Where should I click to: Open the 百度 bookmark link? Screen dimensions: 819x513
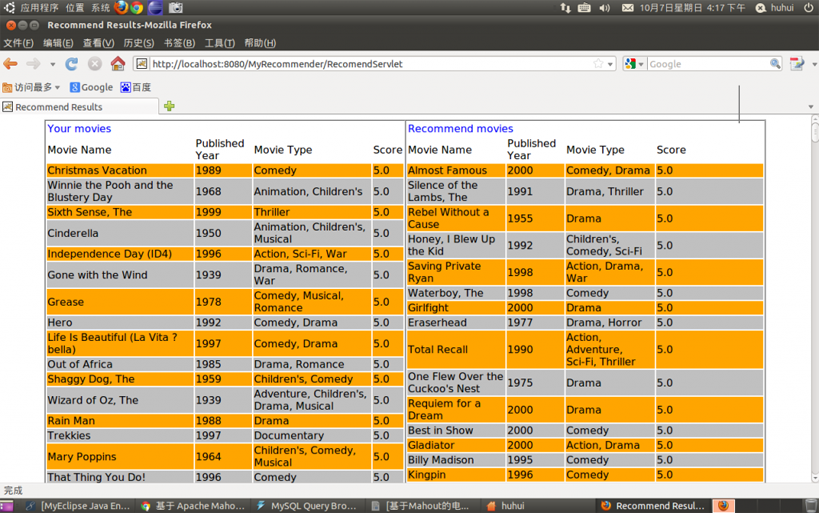tap(136, 87)
